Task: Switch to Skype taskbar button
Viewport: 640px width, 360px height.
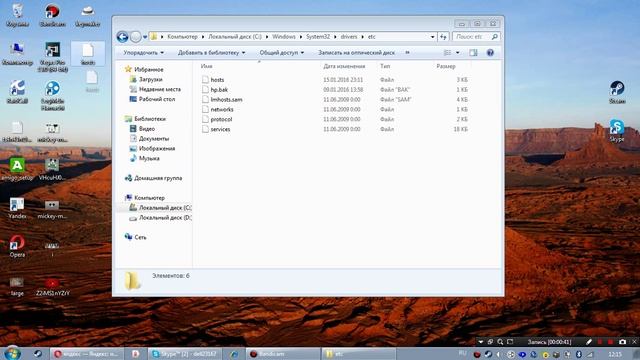Action: [x=184, y=354]
